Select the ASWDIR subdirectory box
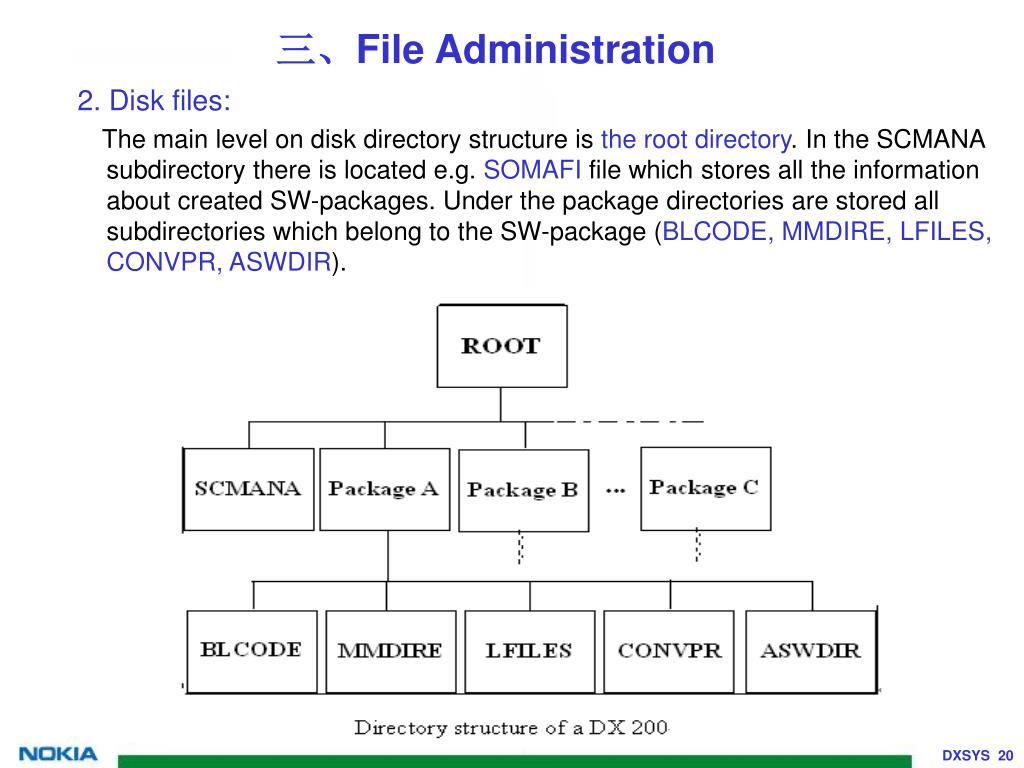1024x768 pixels. [x=811, y=652]
